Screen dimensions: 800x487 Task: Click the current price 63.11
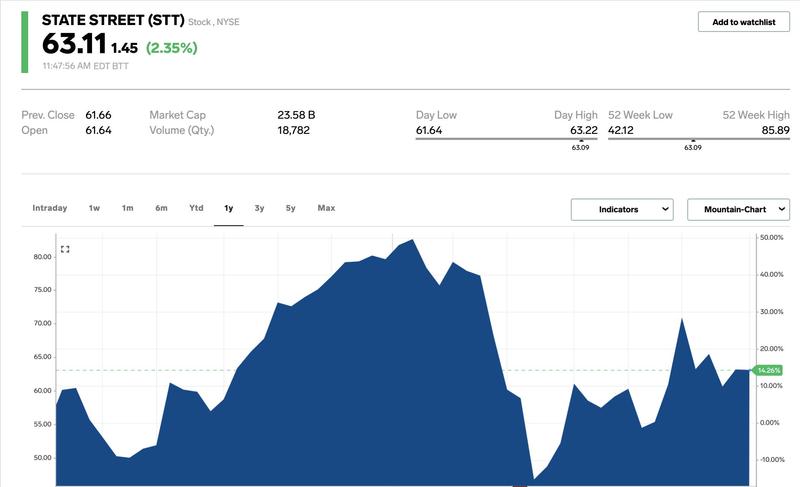pos(74,43)
